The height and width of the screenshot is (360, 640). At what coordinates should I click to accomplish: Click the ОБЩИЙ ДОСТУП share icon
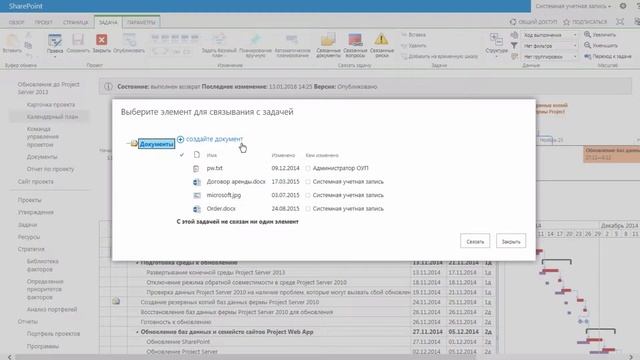513,22
